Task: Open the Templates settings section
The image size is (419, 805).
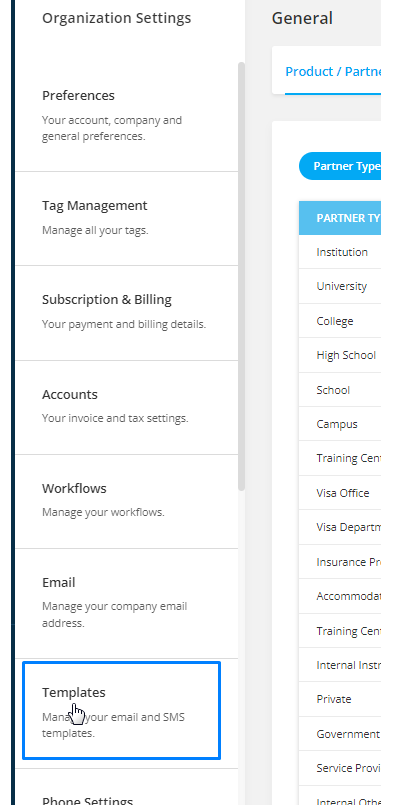Action: coord(122,711)
